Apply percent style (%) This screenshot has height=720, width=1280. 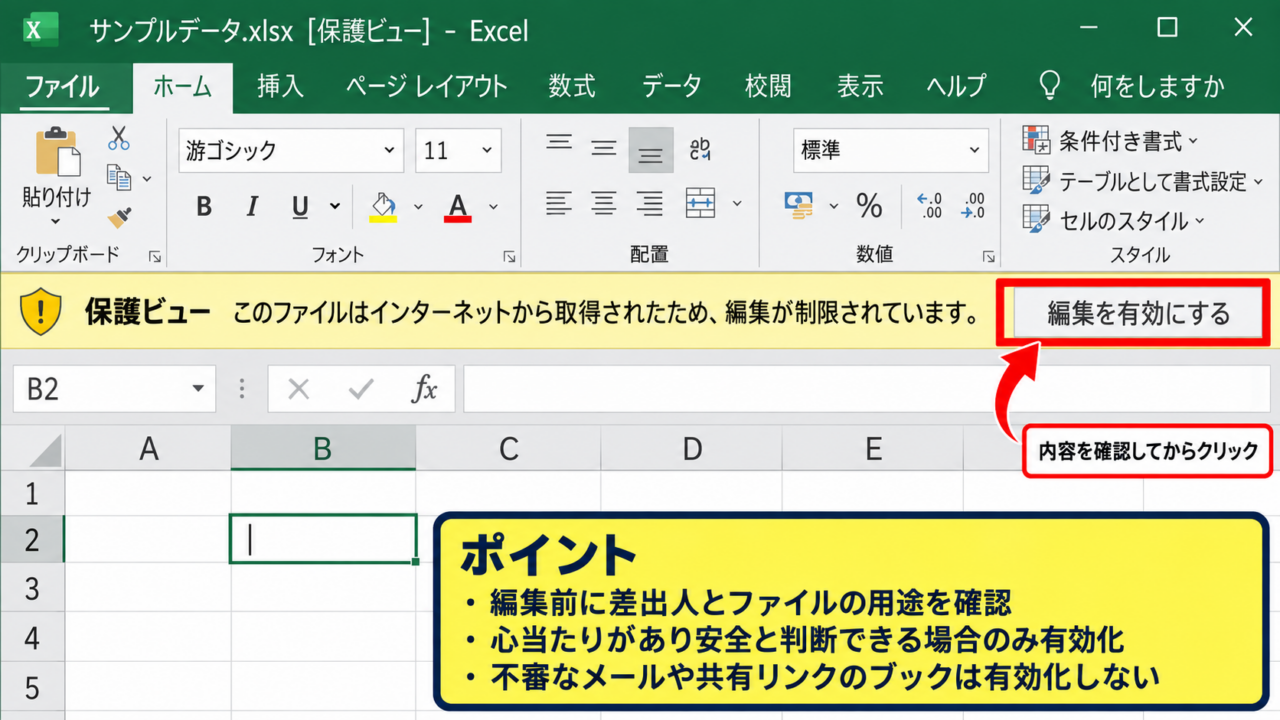(x=869, y=206)
